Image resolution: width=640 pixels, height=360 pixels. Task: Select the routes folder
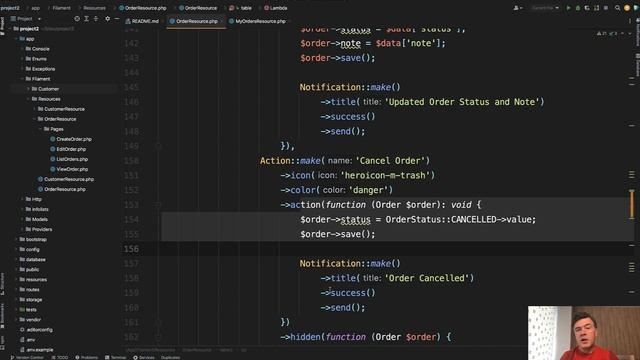[x=29, y=289]
